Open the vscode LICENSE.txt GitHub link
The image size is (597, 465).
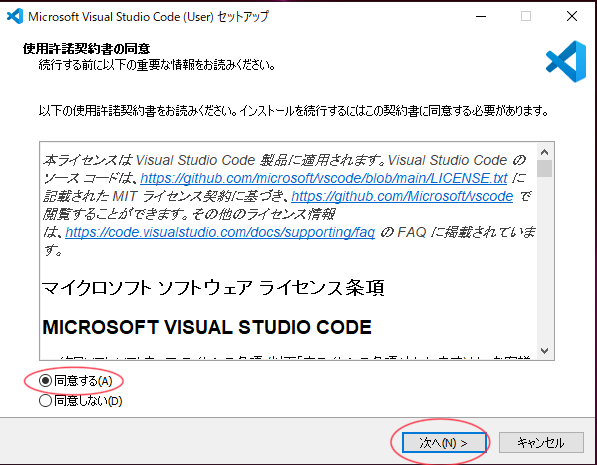click(x=324, y=178)
